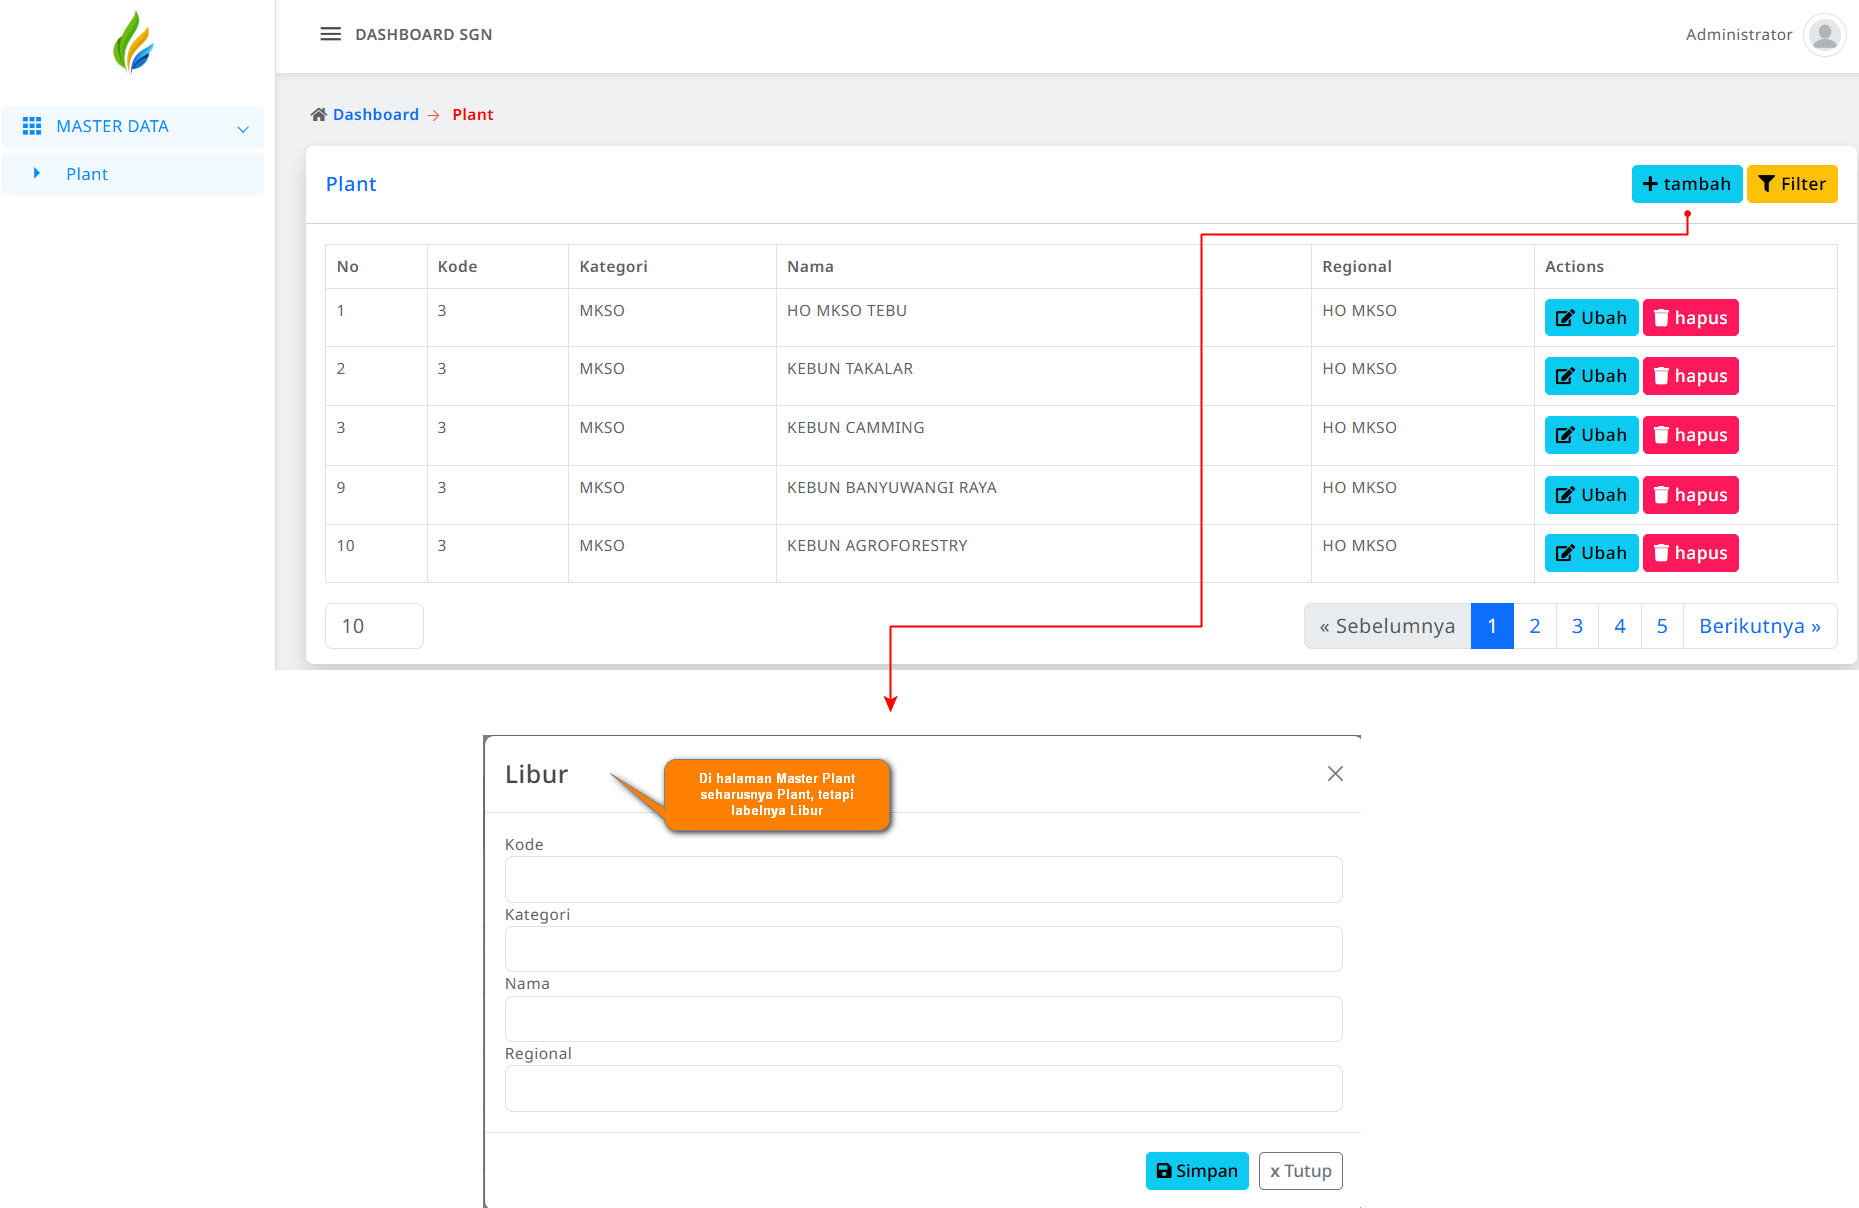Click the Administrator profile avatar
Screen dimensions: 1859x1208
tap(1824, 35)
